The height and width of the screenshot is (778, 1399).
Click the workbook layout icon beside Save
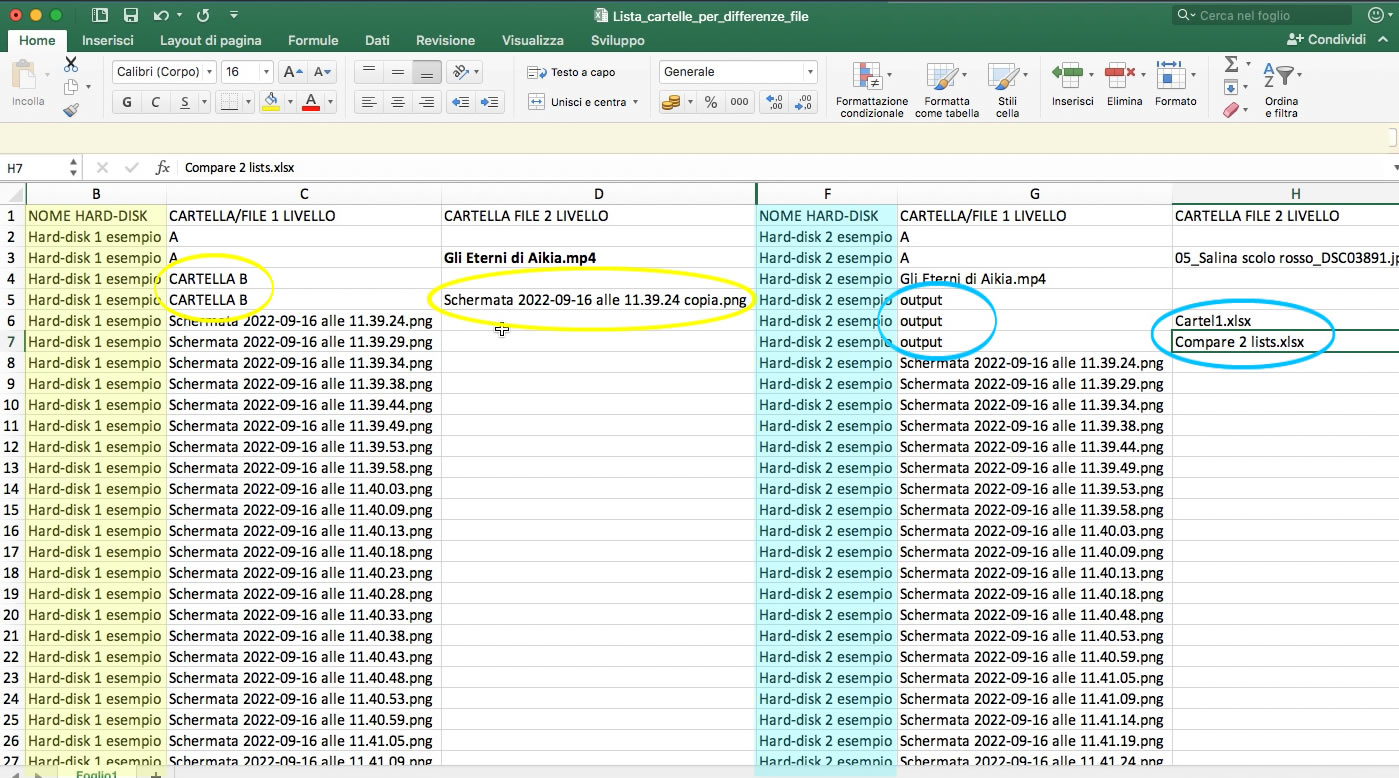100,16
